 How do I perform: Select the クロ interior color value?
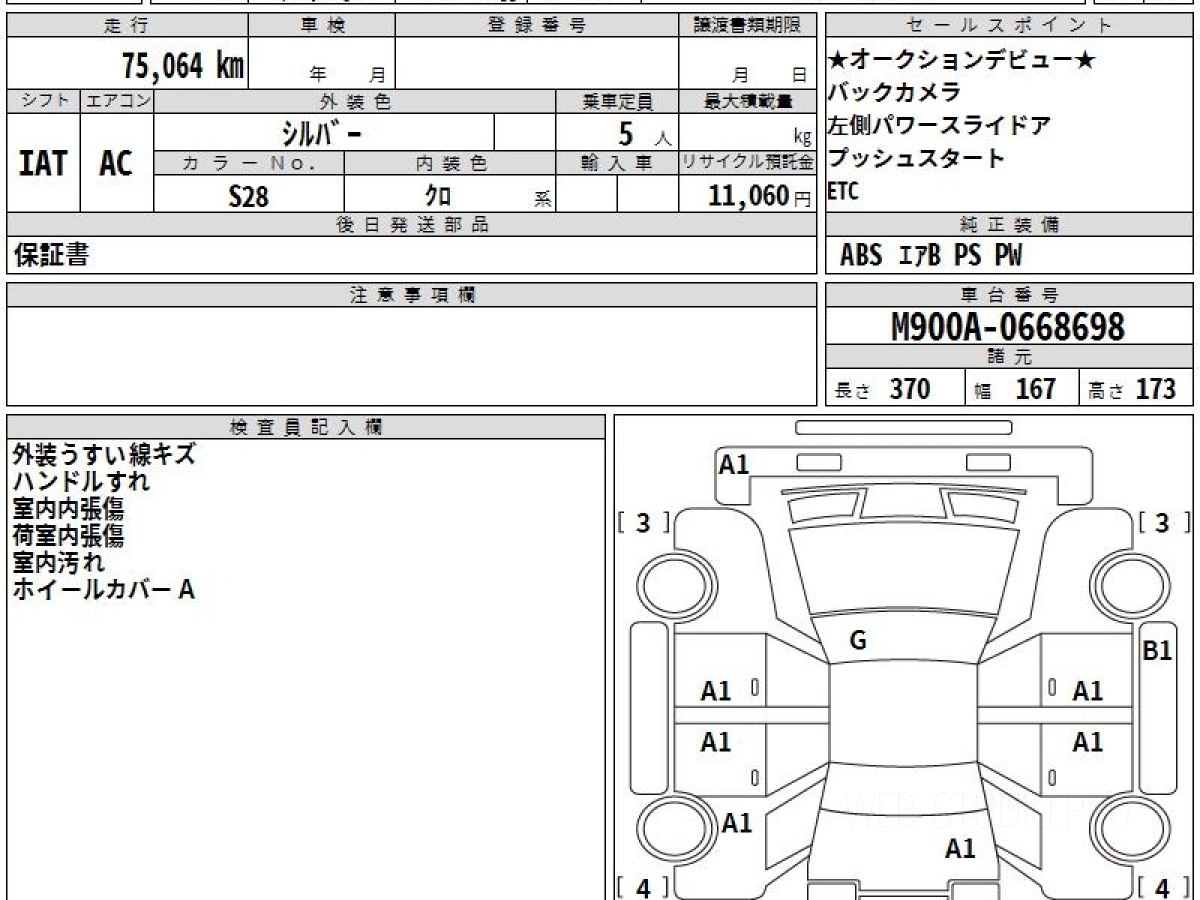[x=438, y=196]
